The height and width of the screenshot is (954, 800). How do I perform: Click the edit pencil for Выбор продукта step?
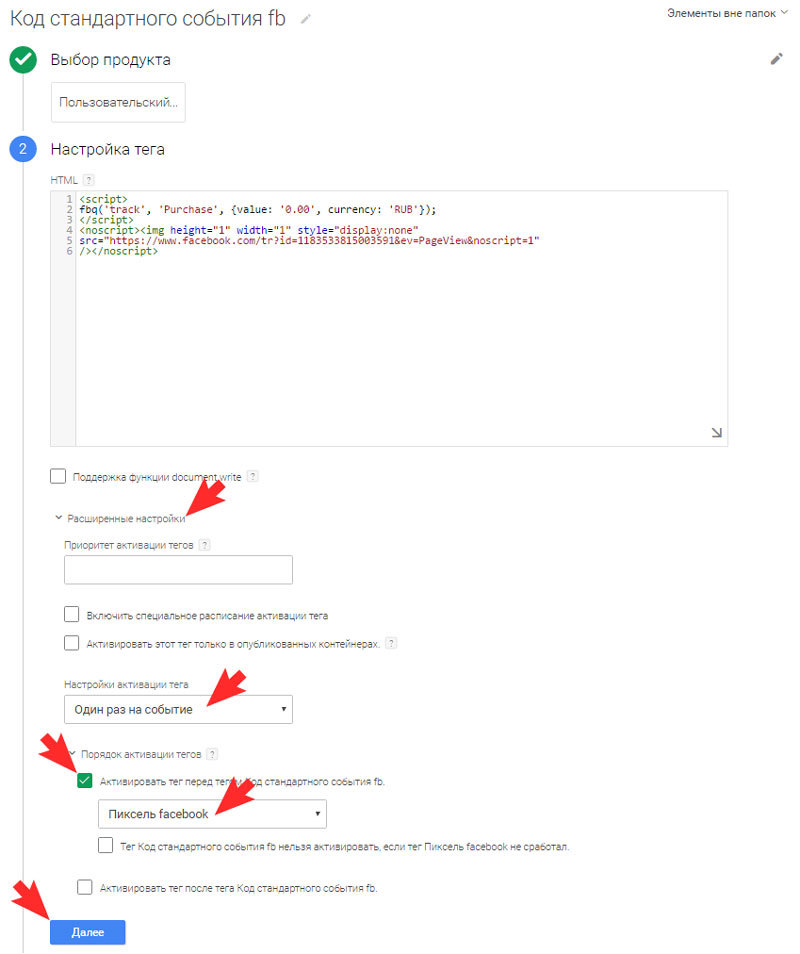(x=776, y=59)
